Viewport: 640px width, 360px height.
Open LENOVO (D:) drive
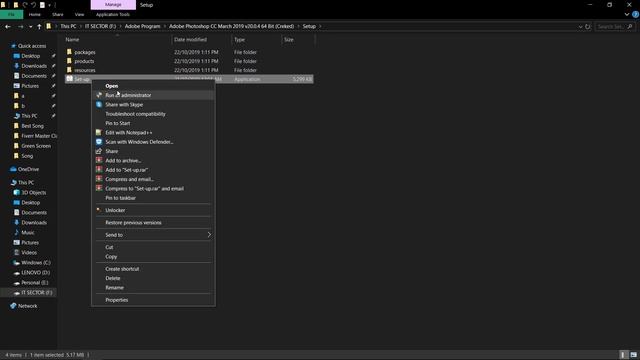[x=36, y=273]
